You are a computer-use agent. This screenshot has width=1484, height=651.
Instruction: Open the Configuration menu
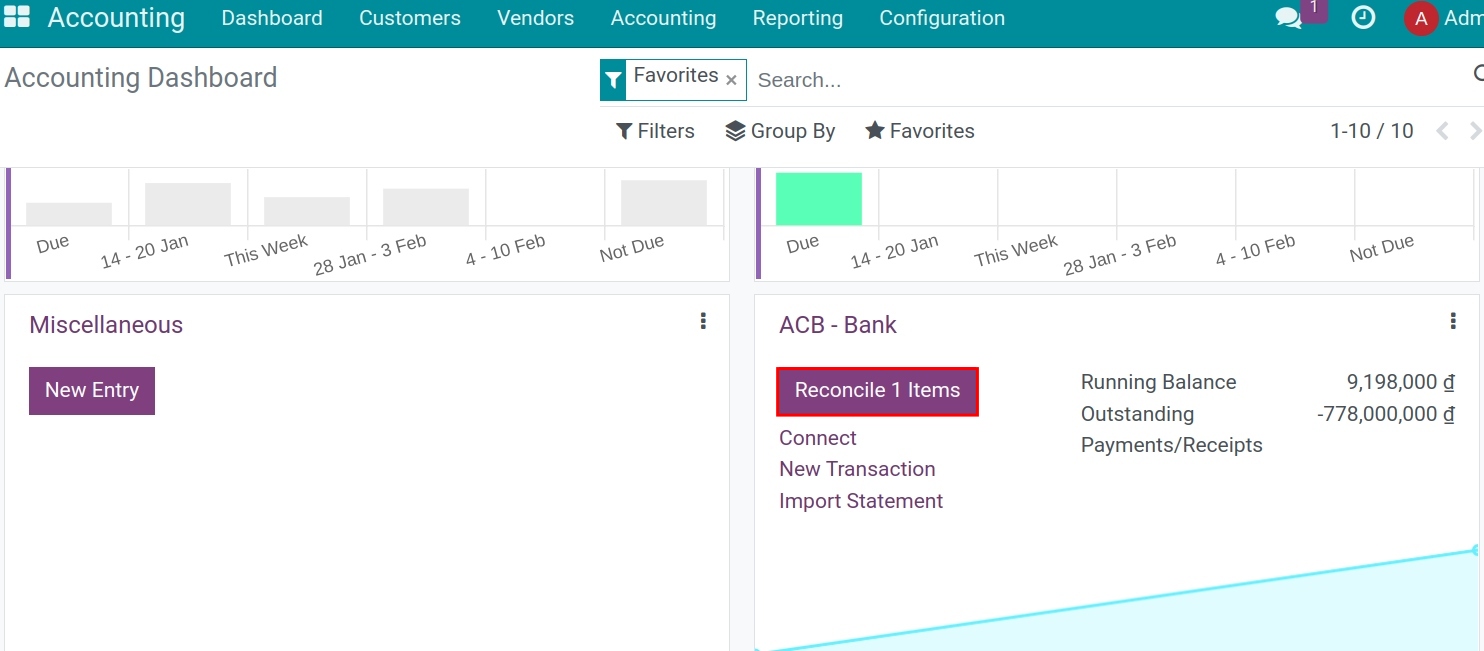pos(942,18)
